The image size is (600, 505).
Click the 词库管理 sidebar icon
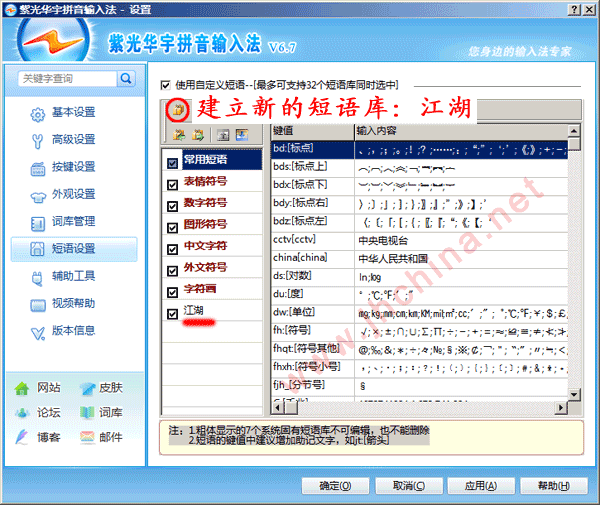tap(38, 223)
